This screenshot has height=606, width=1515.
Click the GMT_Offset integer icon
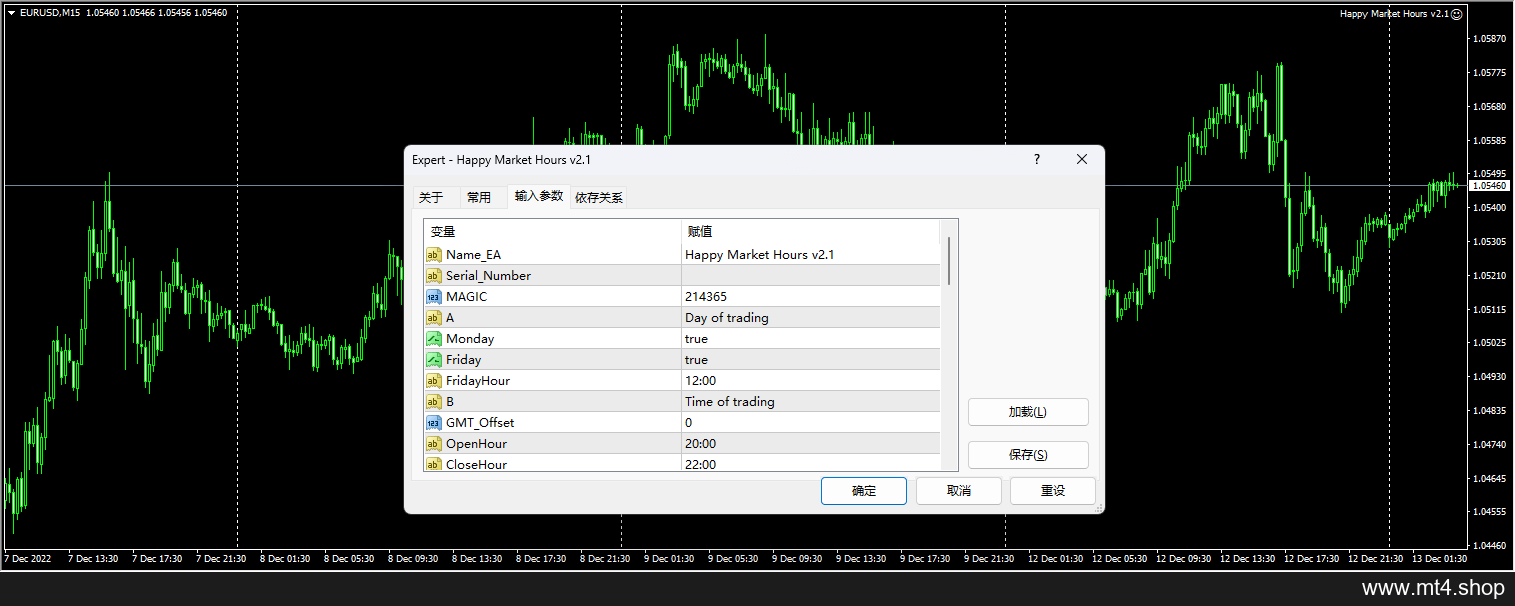[433, 423]
